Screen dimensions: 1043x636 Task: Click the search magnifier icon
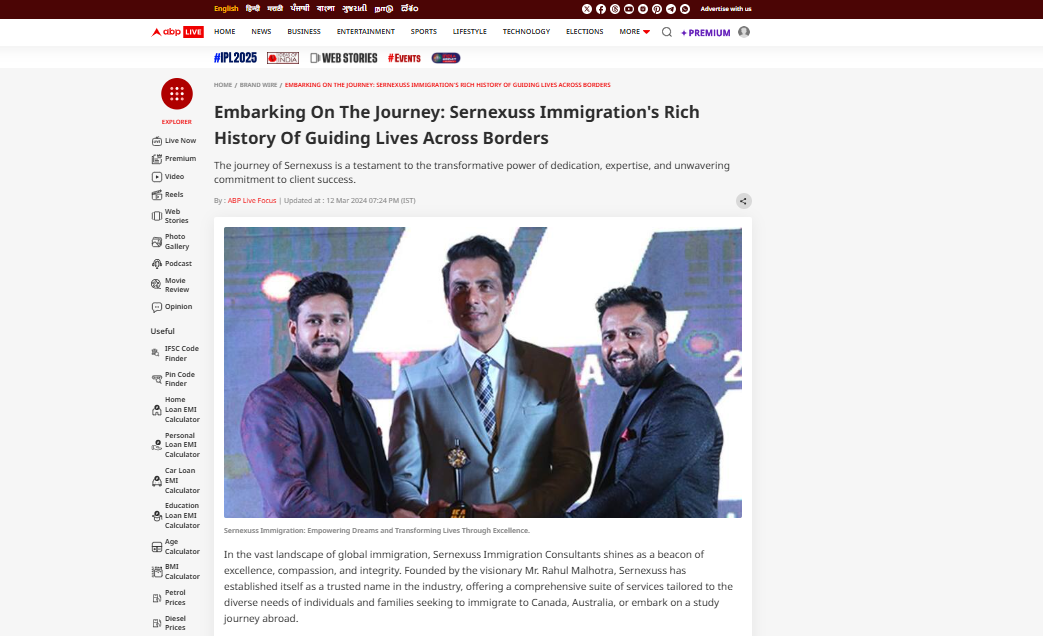pos(667,32)
